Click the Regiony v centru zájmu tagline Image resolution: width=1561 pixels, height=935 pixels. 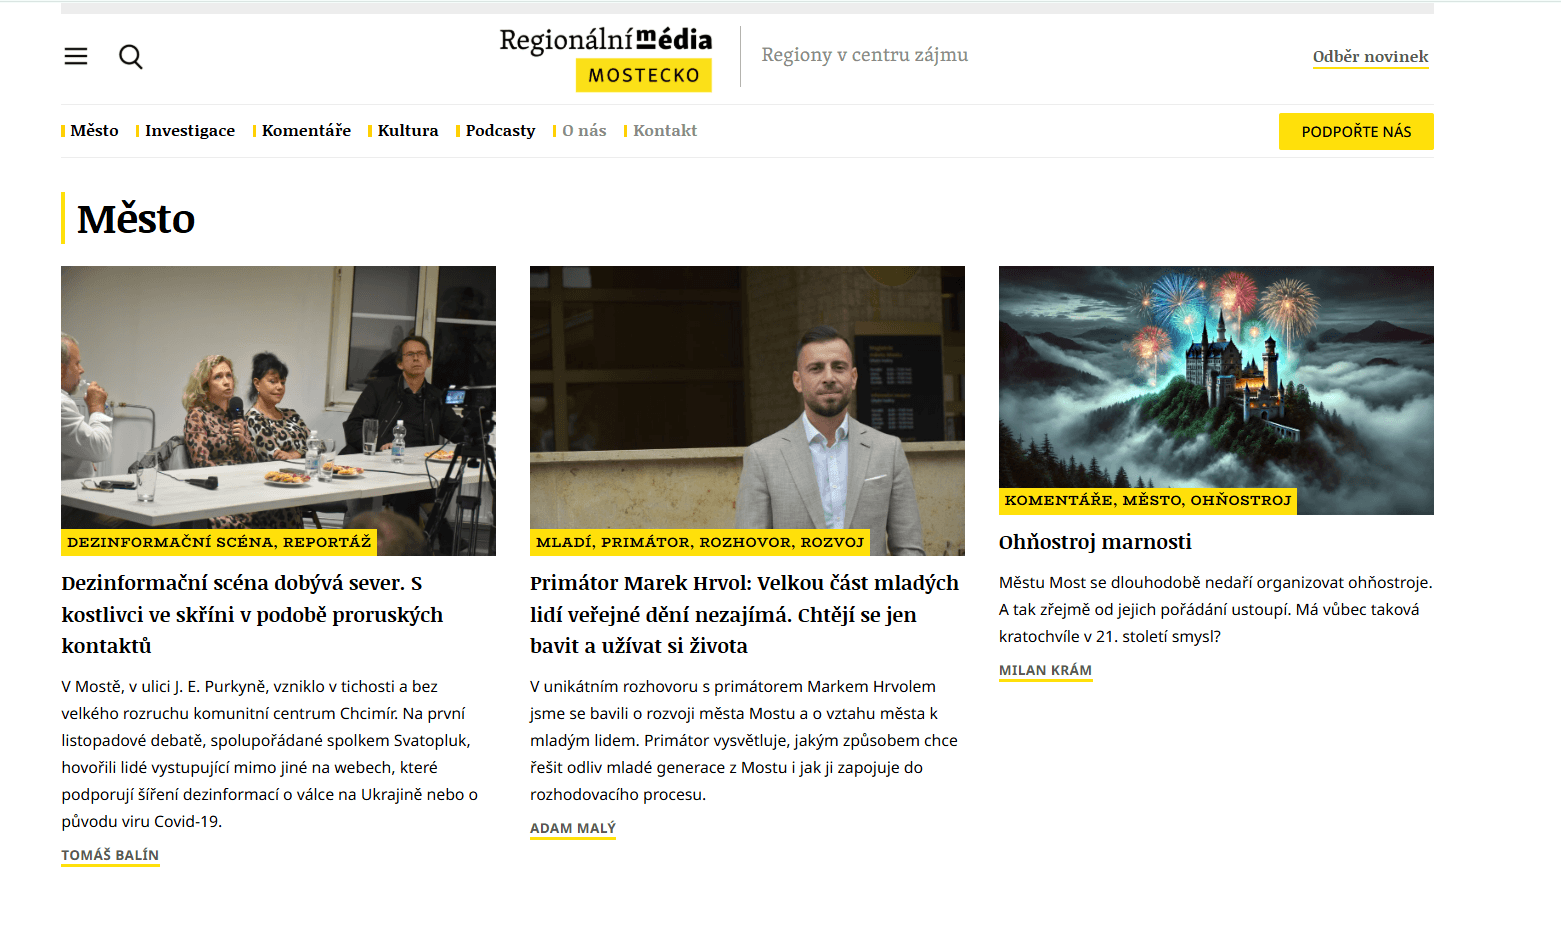(x=865, y=55)
